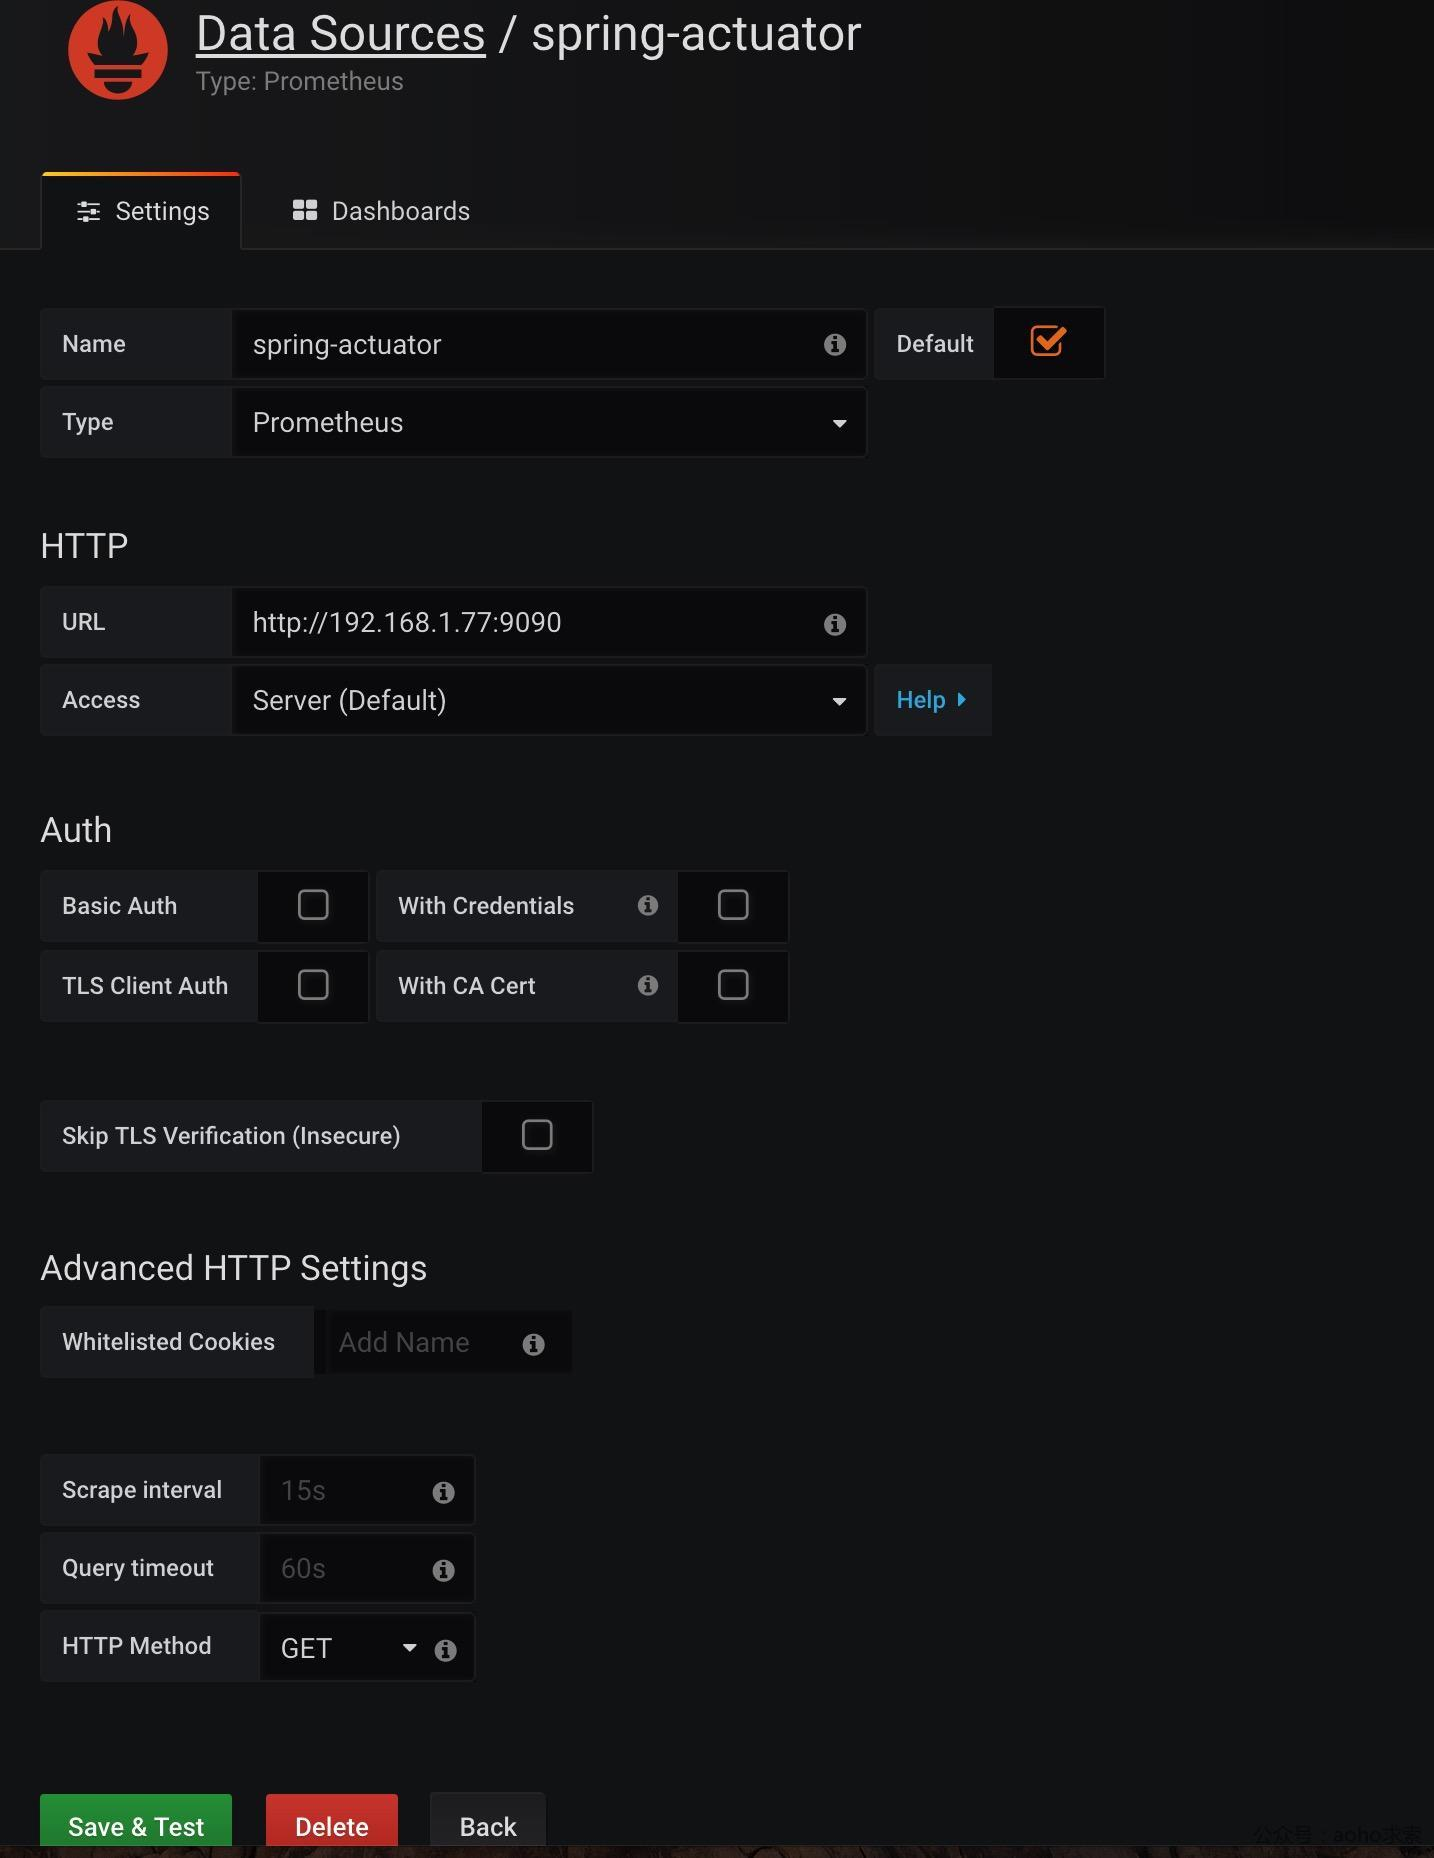1434x1858 pixels.
Task: Enable Skip TLS Verification checkbox
Action: (537, 1135)
